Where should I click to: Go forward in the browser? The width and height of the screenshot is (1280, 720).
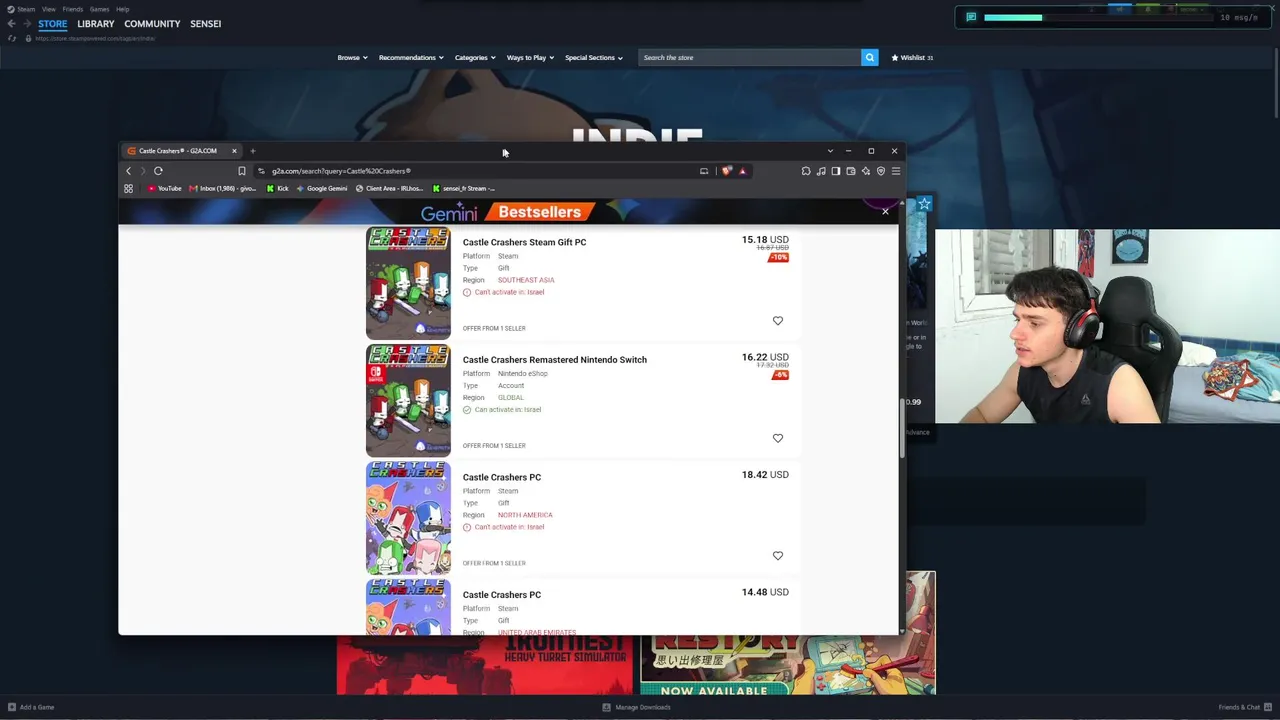(143, 171)
